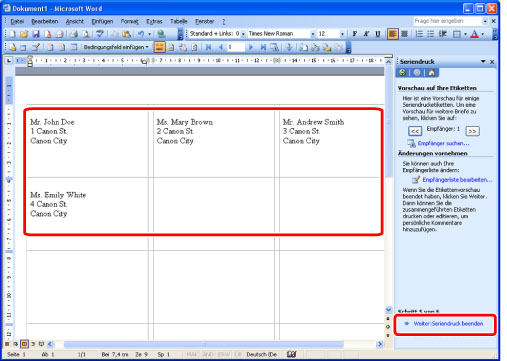Click the Print icon in the toolbar

(x=73, y=34)
